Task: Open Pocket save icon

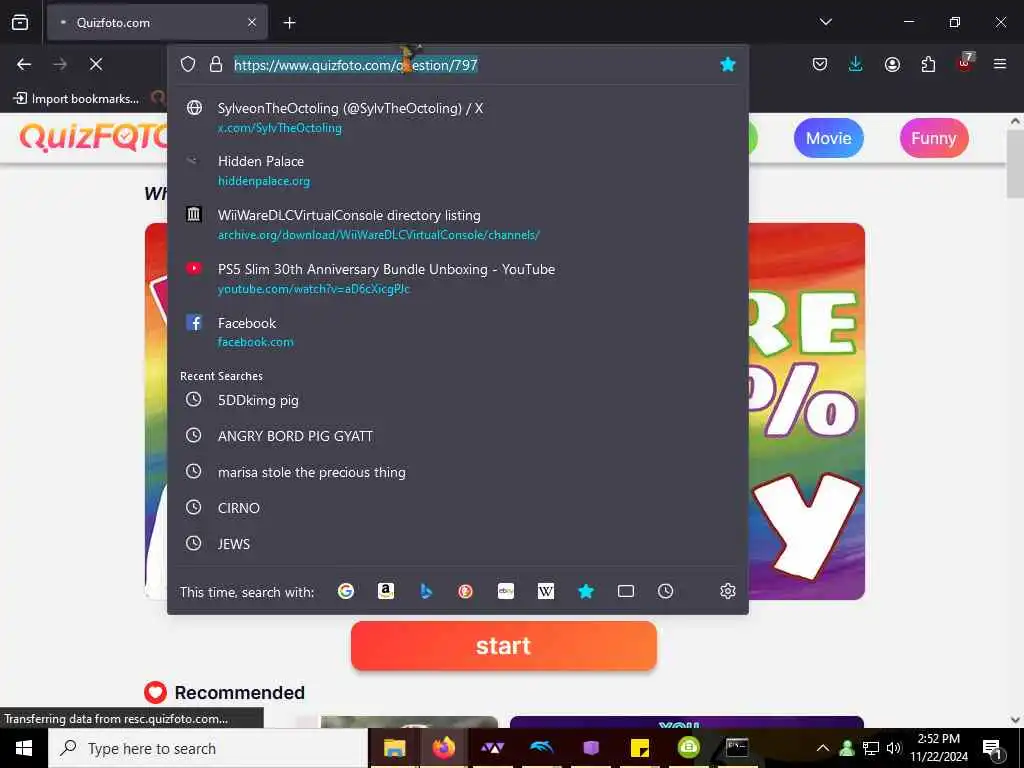Action: [820, 64]
